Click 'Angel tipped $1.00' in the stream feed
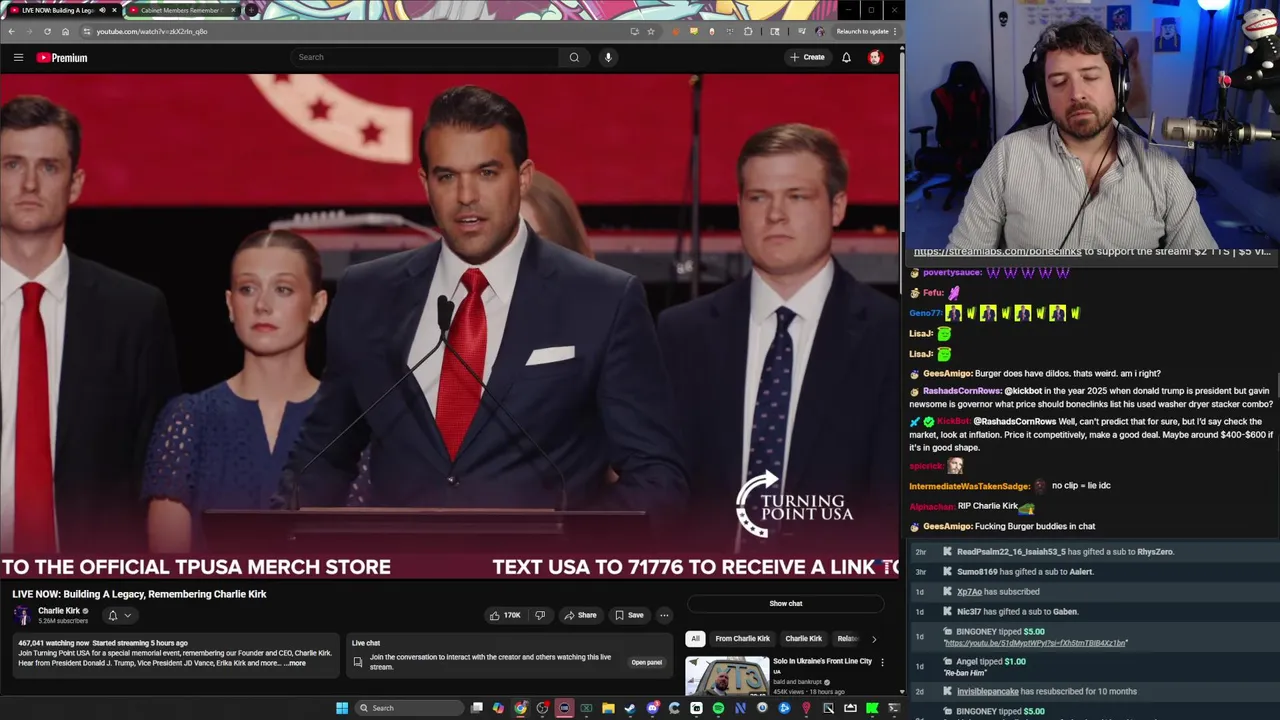This screenshot has height=720, width=1280. [991, 661]
